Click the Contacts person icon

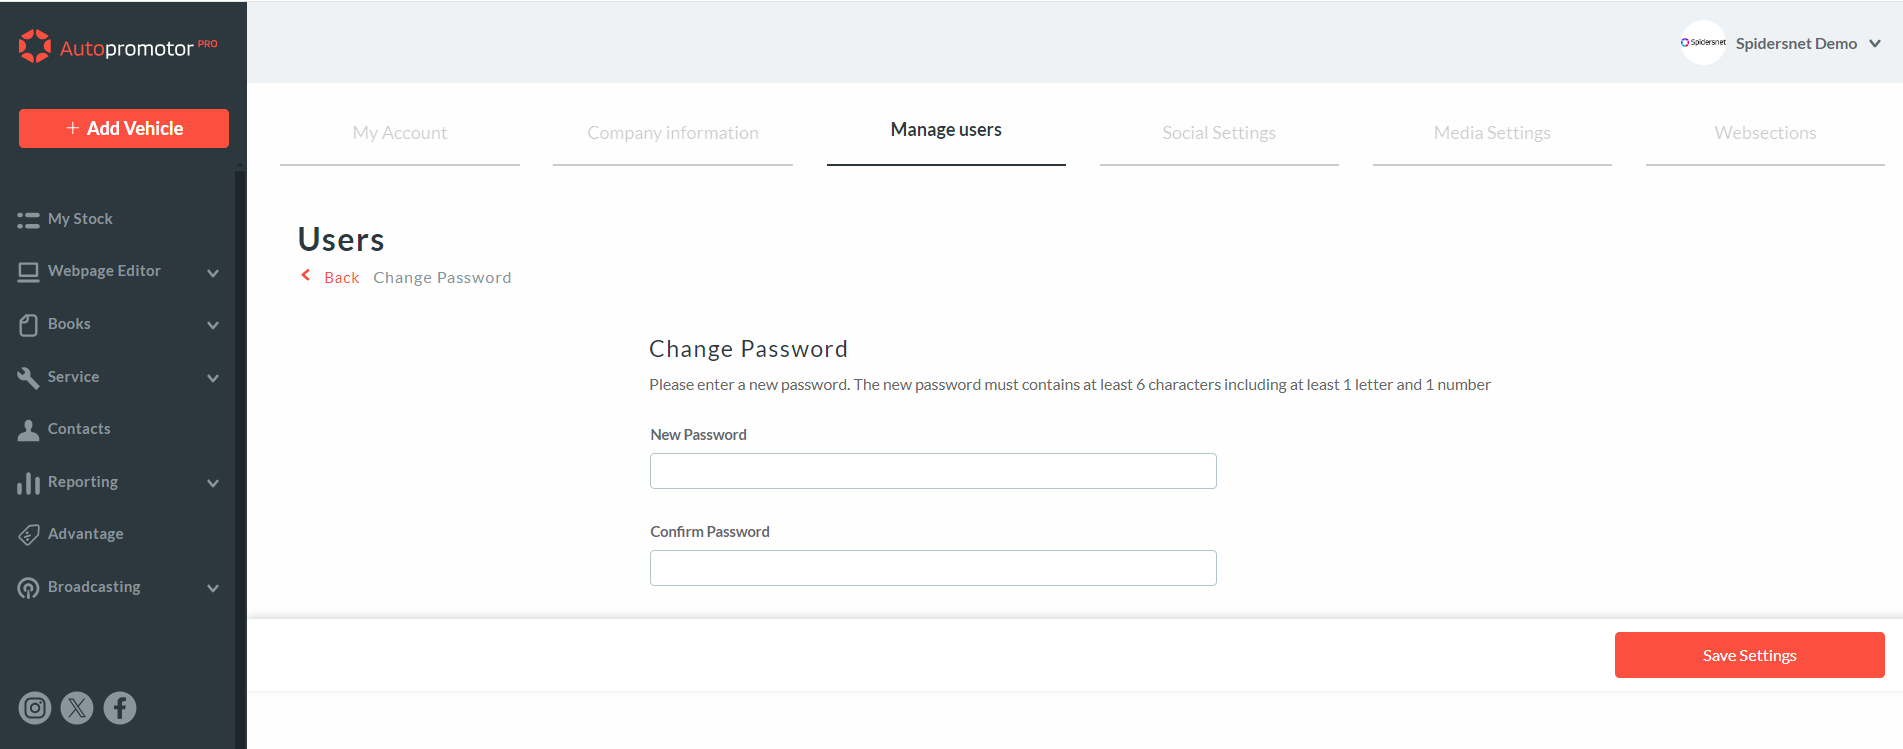coord(28,430)
